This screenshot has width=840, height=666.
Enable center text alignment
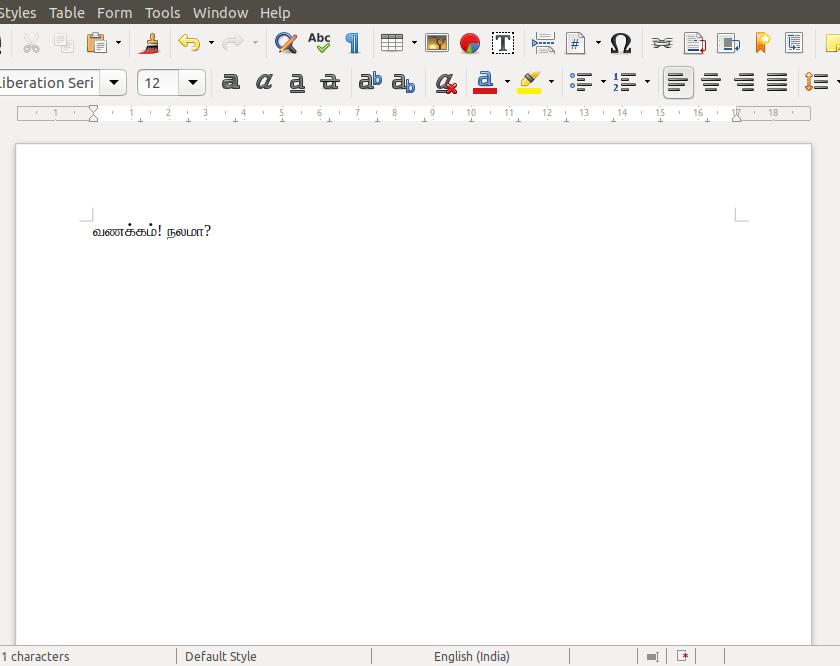point(711,83)
